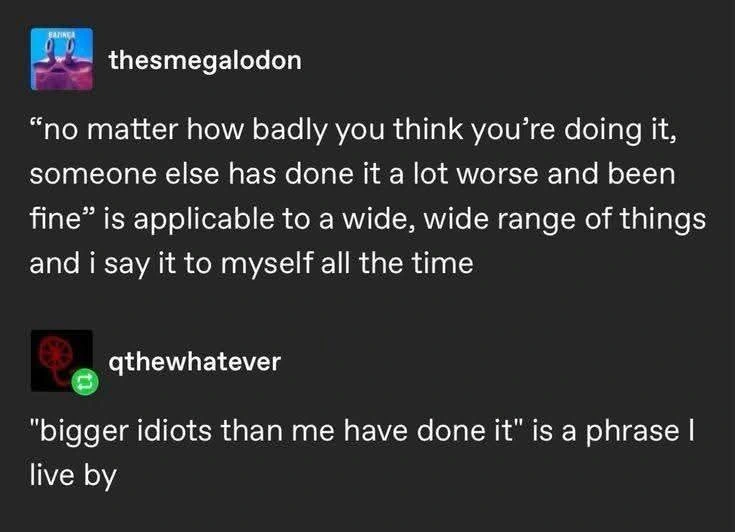Click the green reblog badge icon
735x532 pixels.
click(x=83, y=381)
